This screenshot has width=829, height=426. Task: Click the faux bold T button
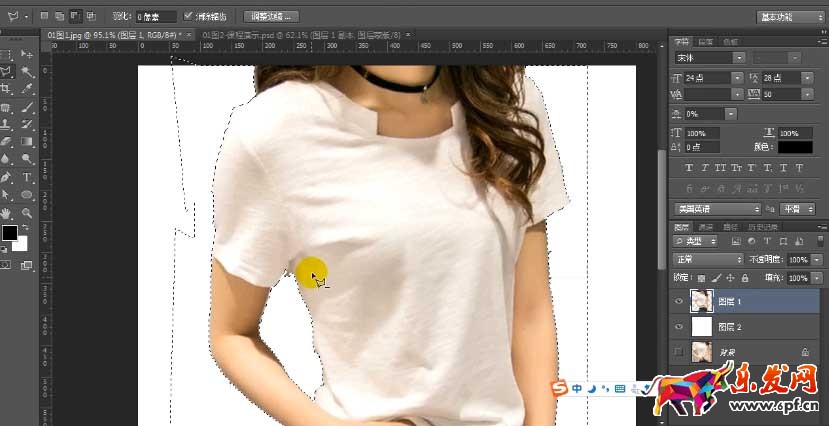click(690, 167)
